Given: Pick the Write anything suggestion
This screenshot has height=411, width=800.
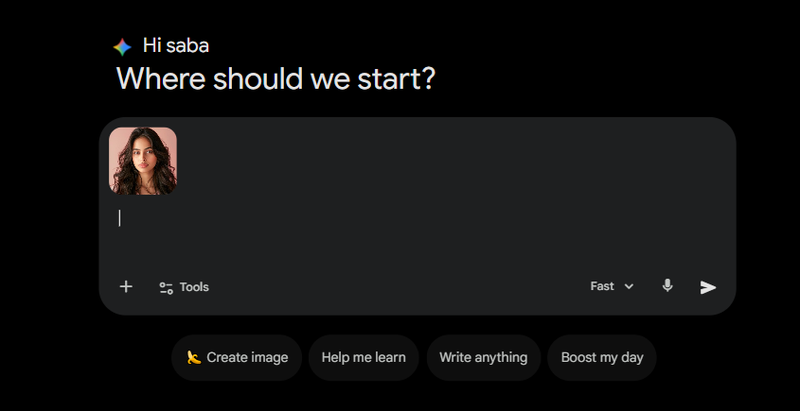Looking at the screenshot, I should pos(483,357).
